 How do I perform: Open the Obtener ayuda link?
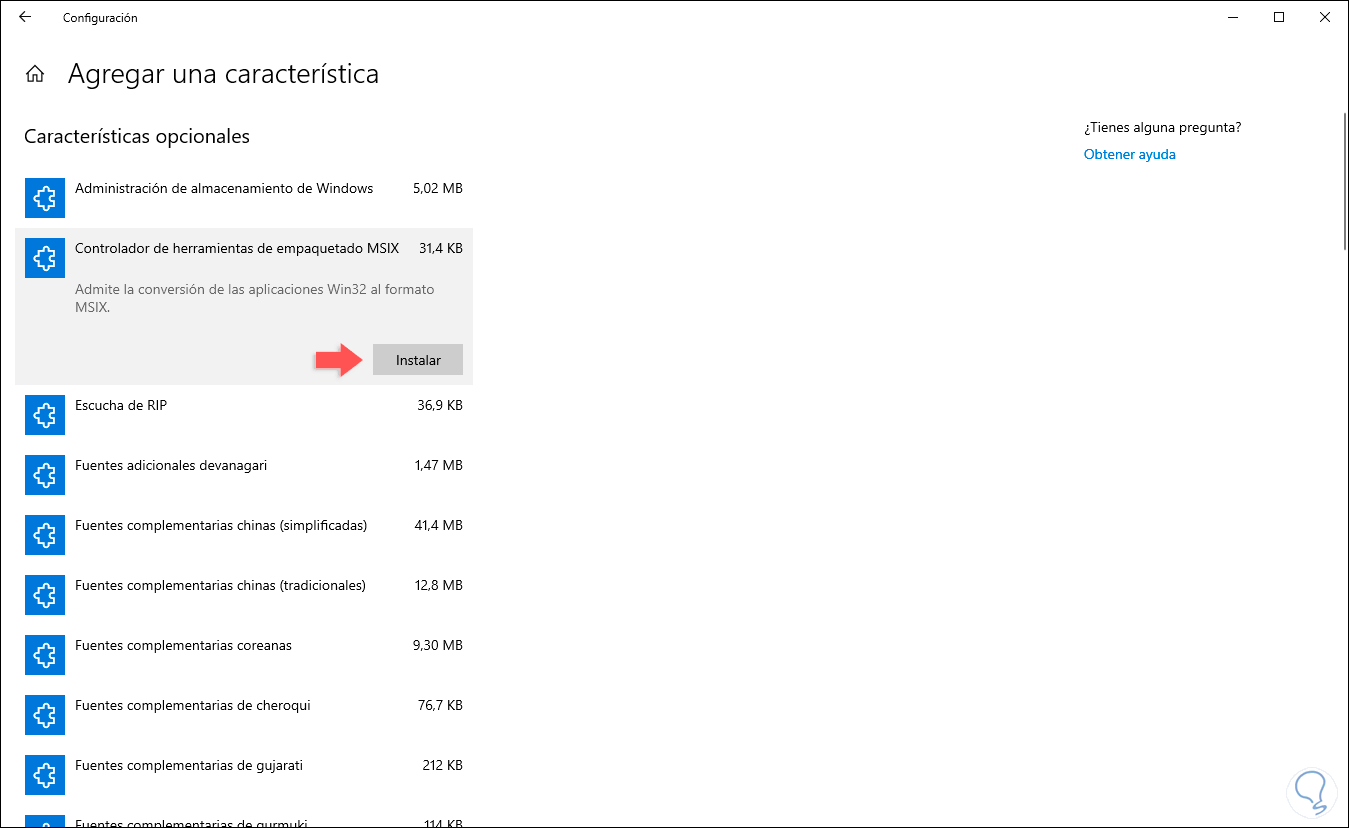point(1129,155)
